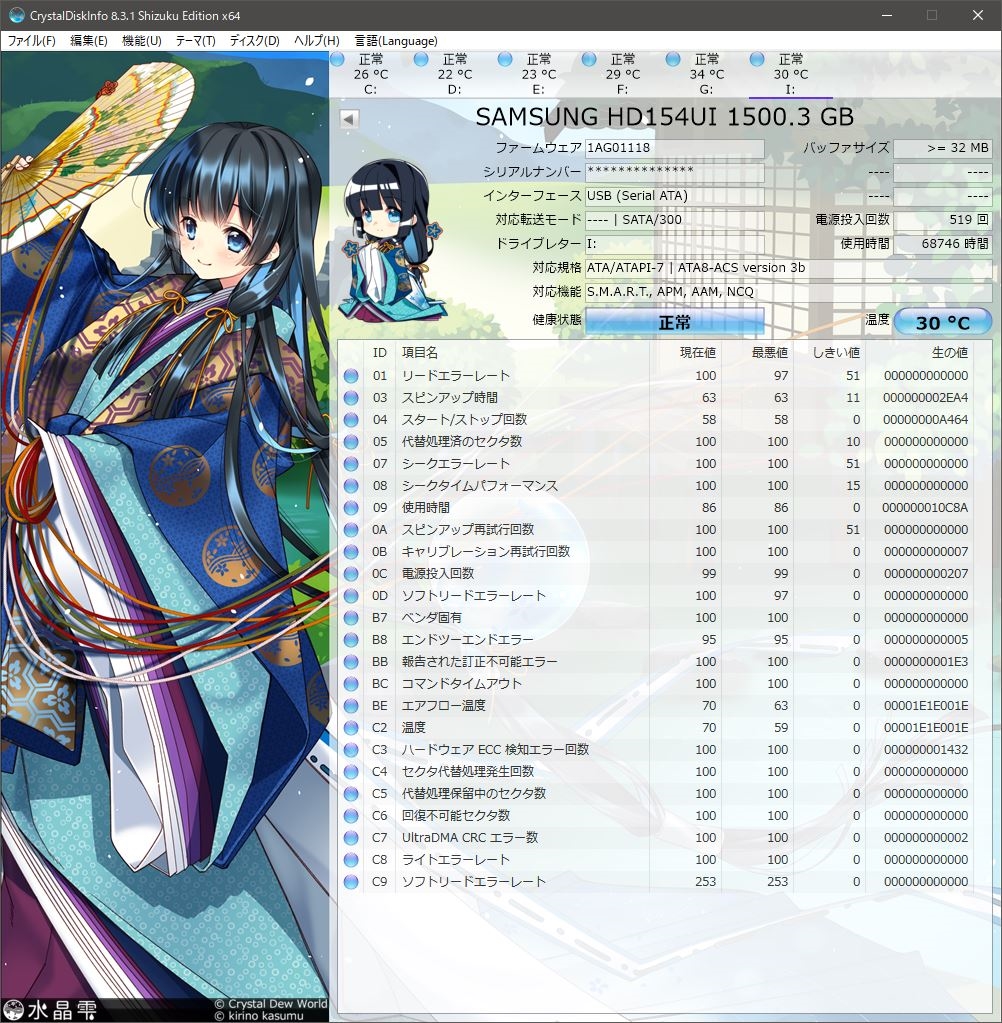Screen dimensions: 1002x1023
Task: Click the status icon for ID 0C 電源投入回数
Action: (351, 573)
